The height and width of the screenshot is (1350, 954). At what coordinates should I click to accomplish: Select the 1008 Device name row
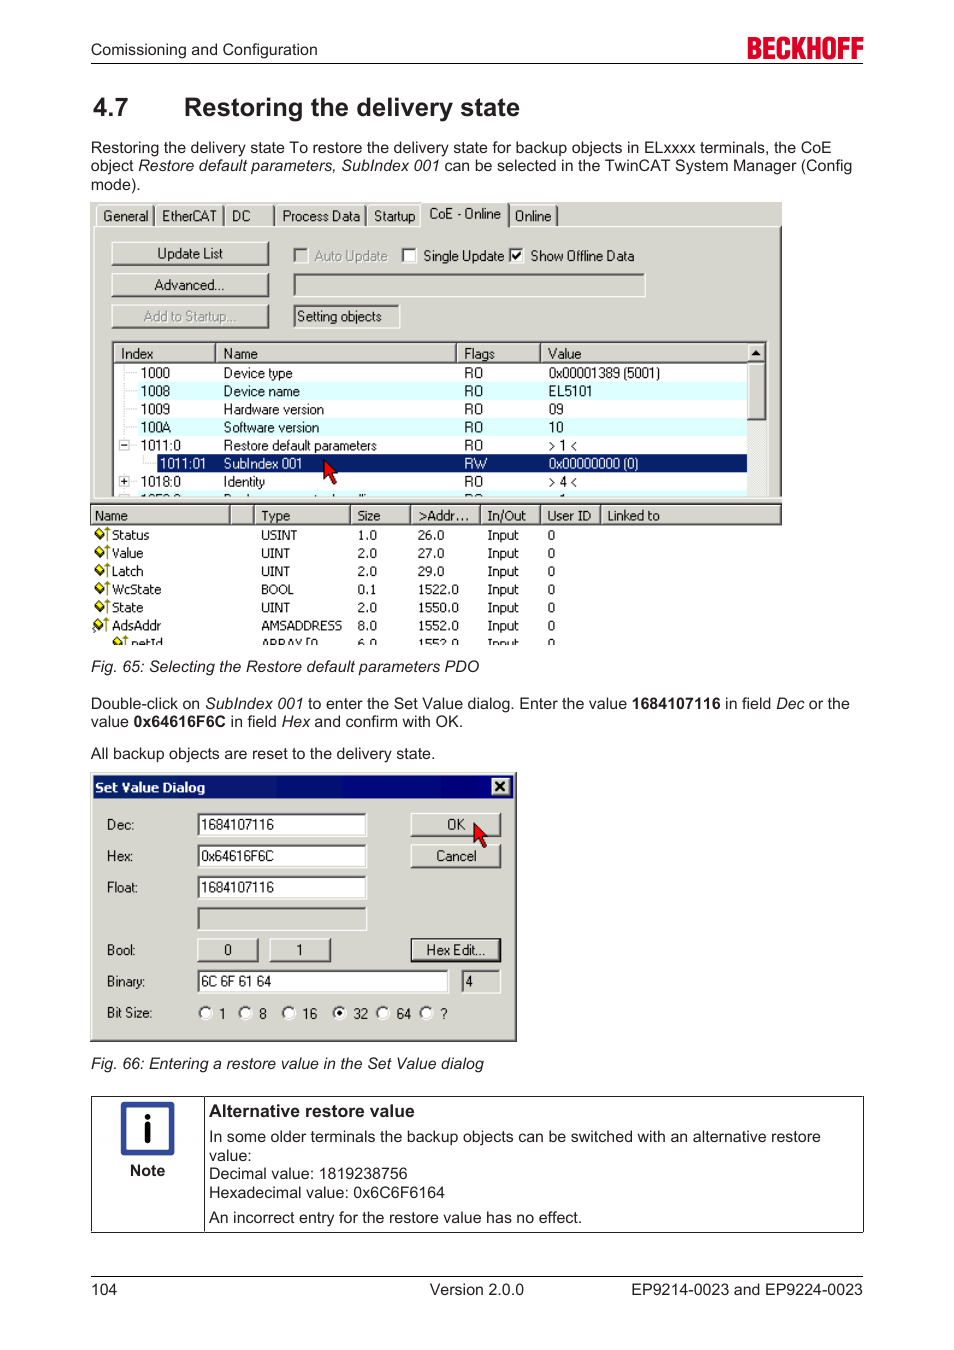pos(432,391)
